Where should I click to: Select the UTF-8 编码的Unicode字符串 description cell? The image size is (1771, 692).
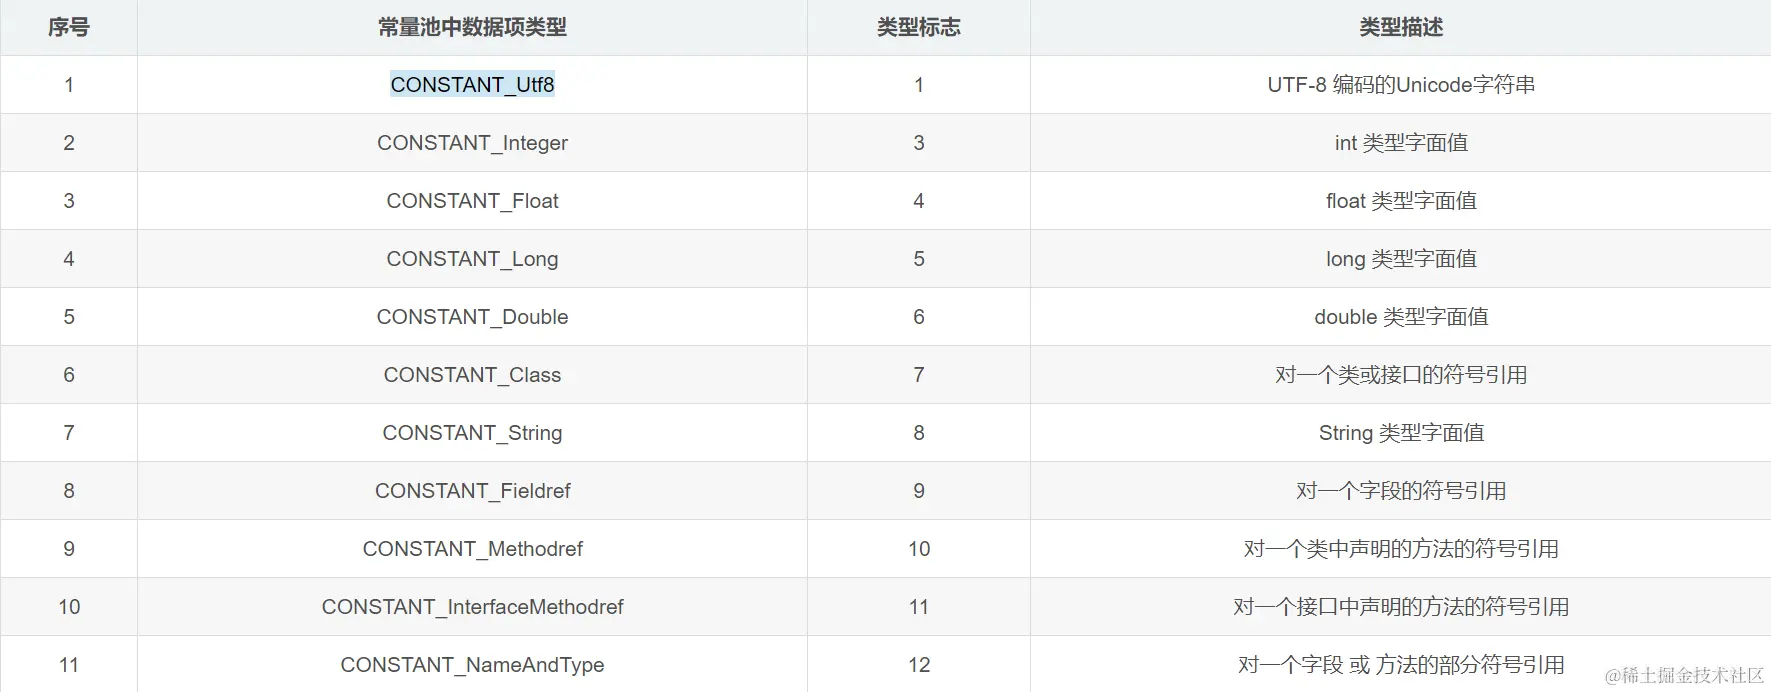(x=1401, y=85)
